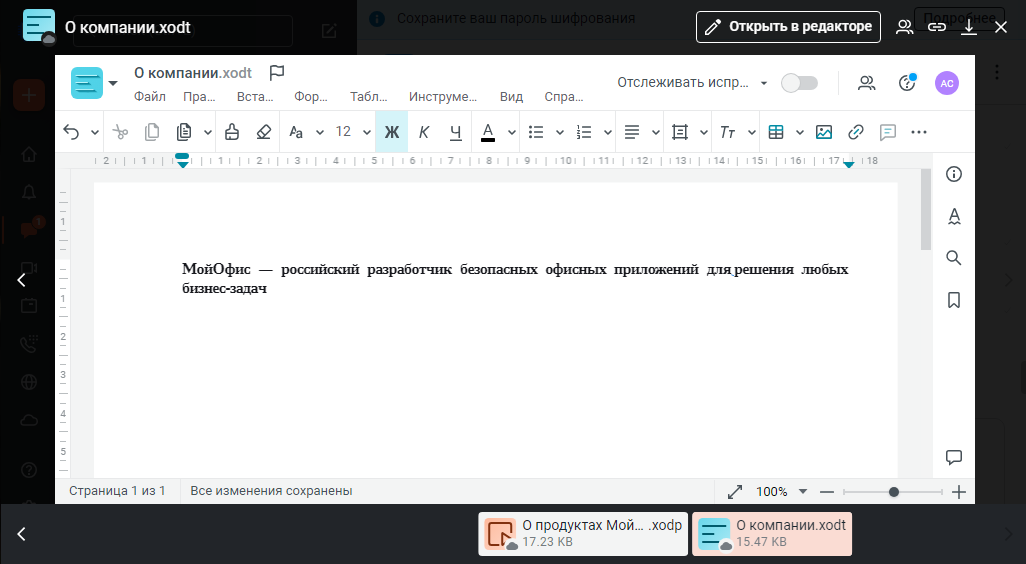Open the AC user avatar
The width and height of the screenshot is (1026, 564).
point(947,83)
